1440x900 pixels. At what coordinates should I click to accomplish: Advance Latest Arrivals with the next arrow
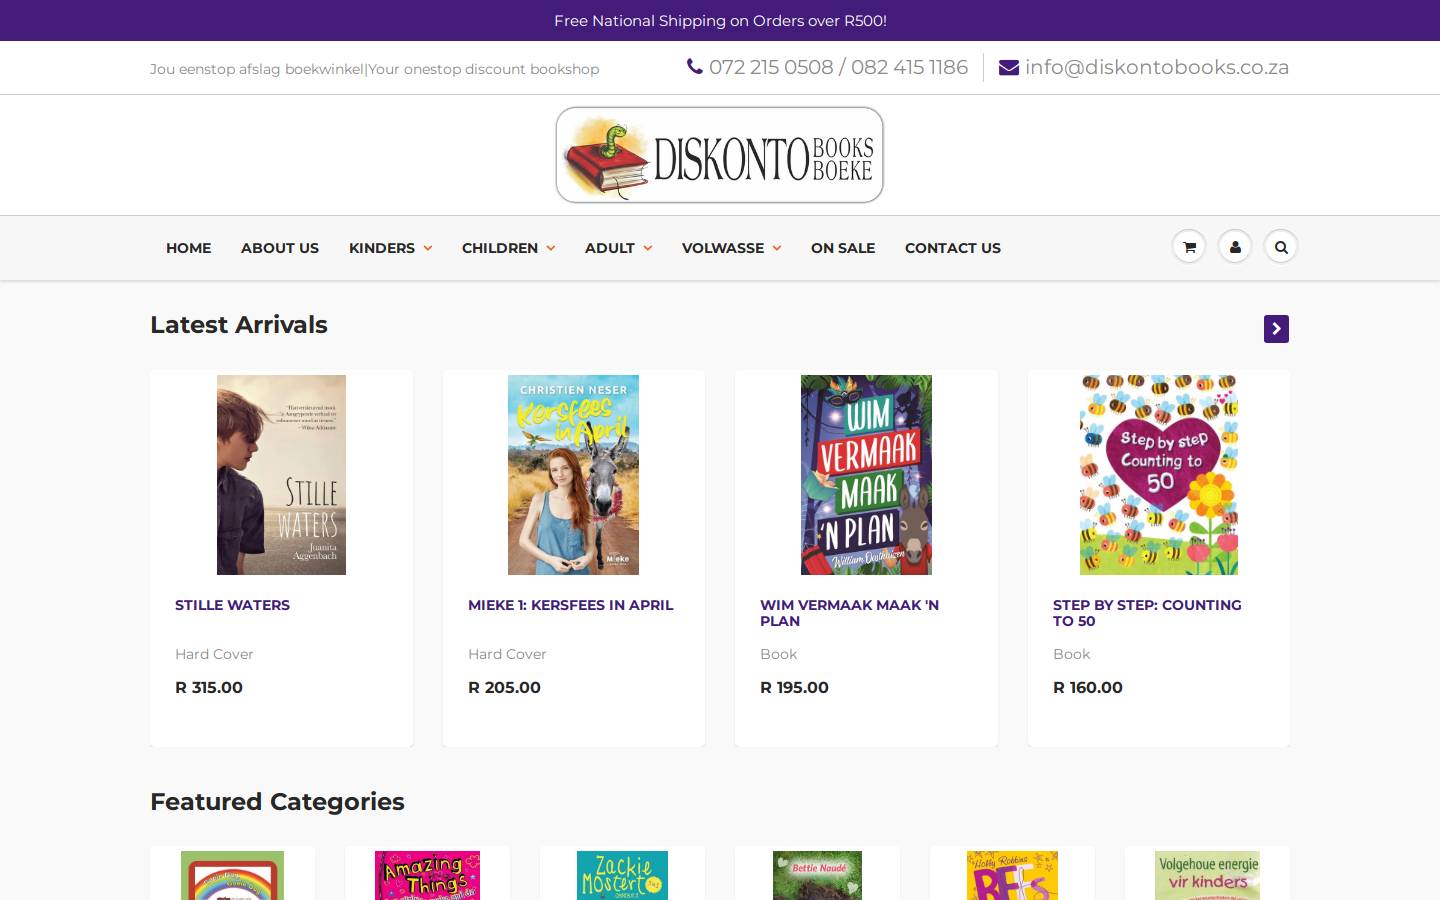point(1276,329)
